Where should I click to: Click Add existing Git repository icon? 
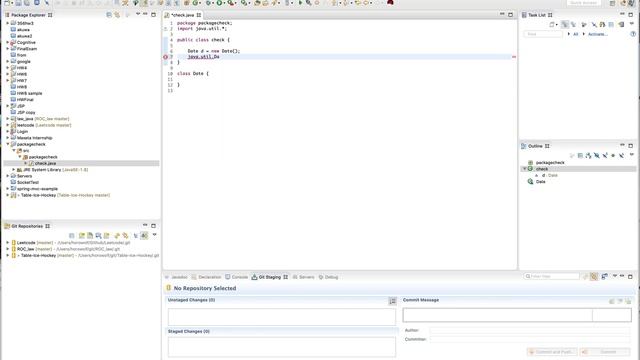point(82,236)
